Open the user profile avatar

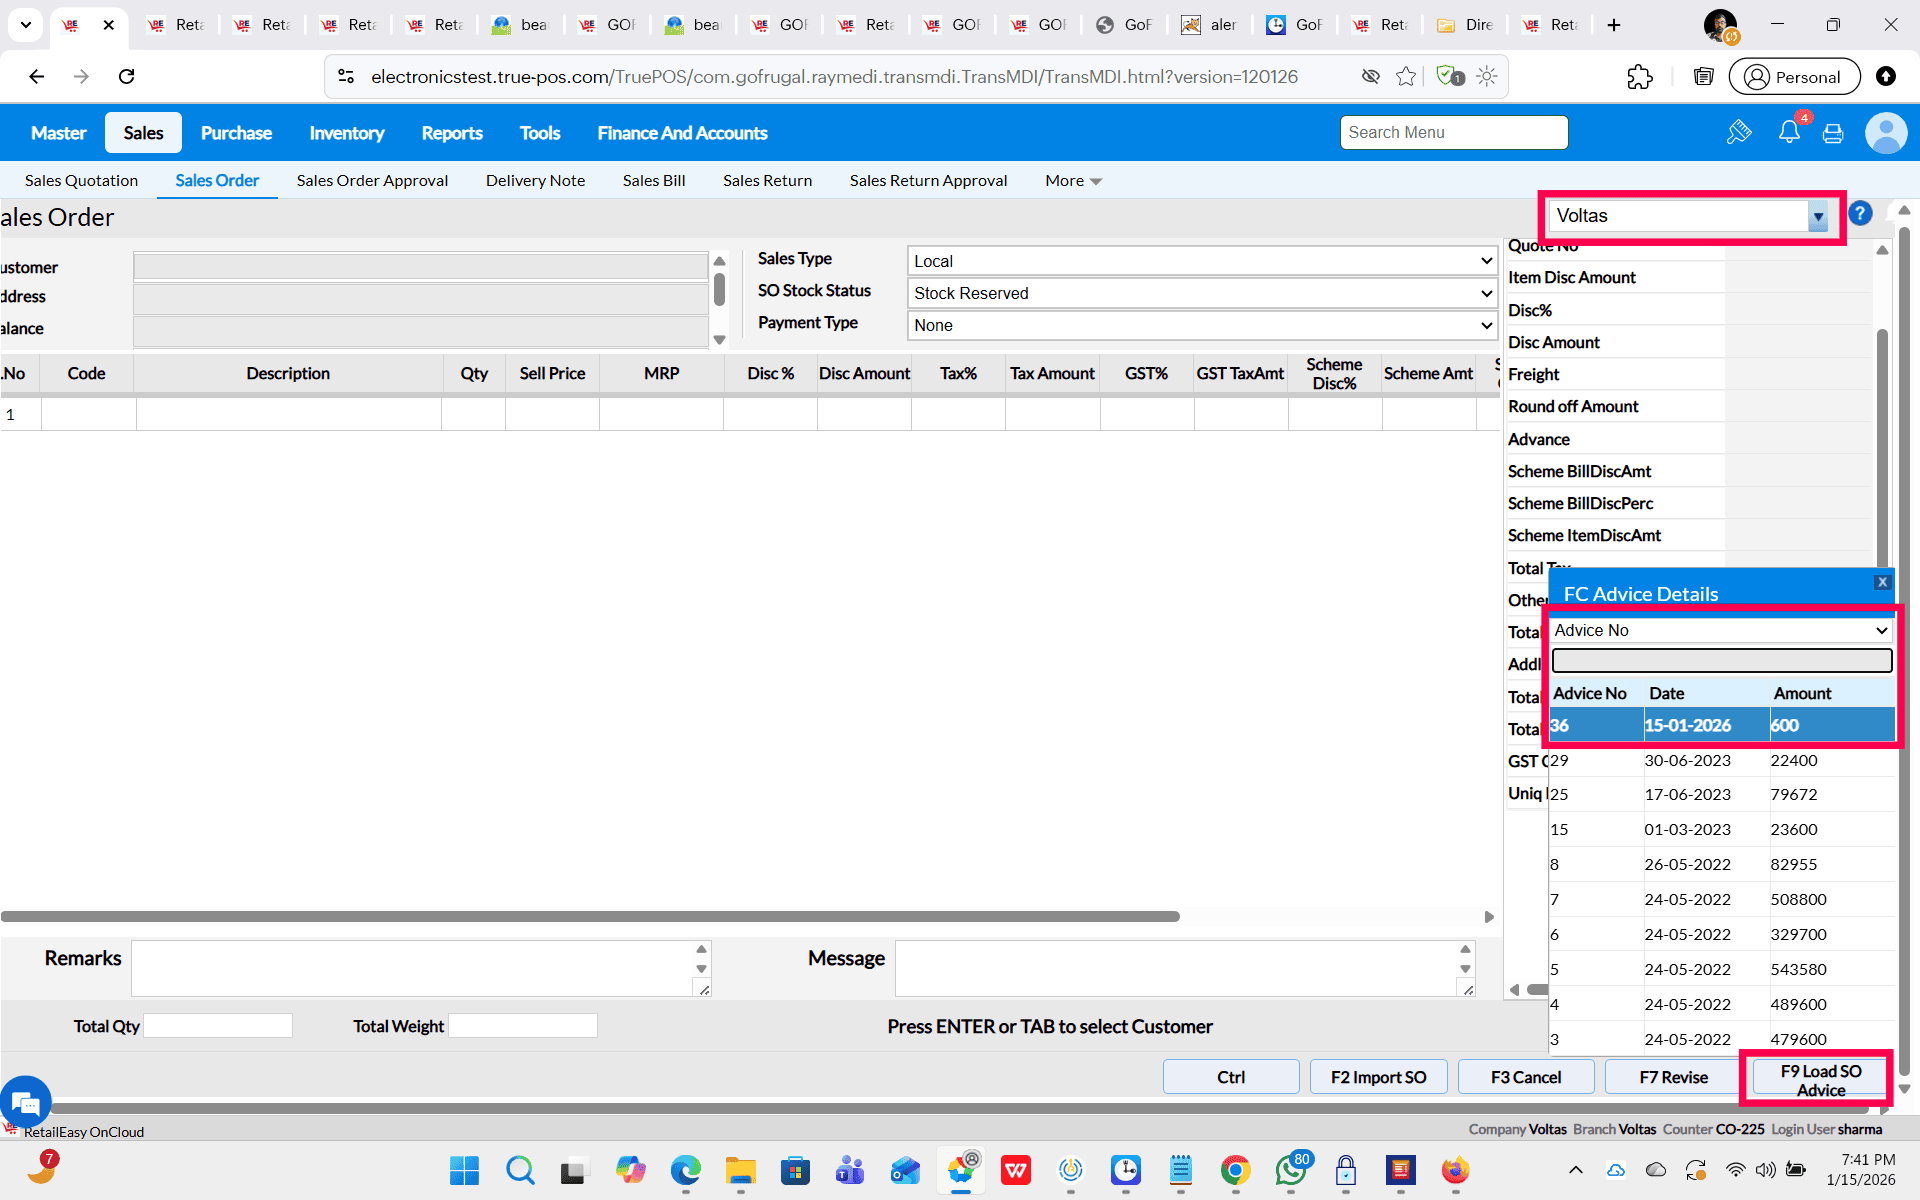pyautogui.click(x=1885, y=133)
